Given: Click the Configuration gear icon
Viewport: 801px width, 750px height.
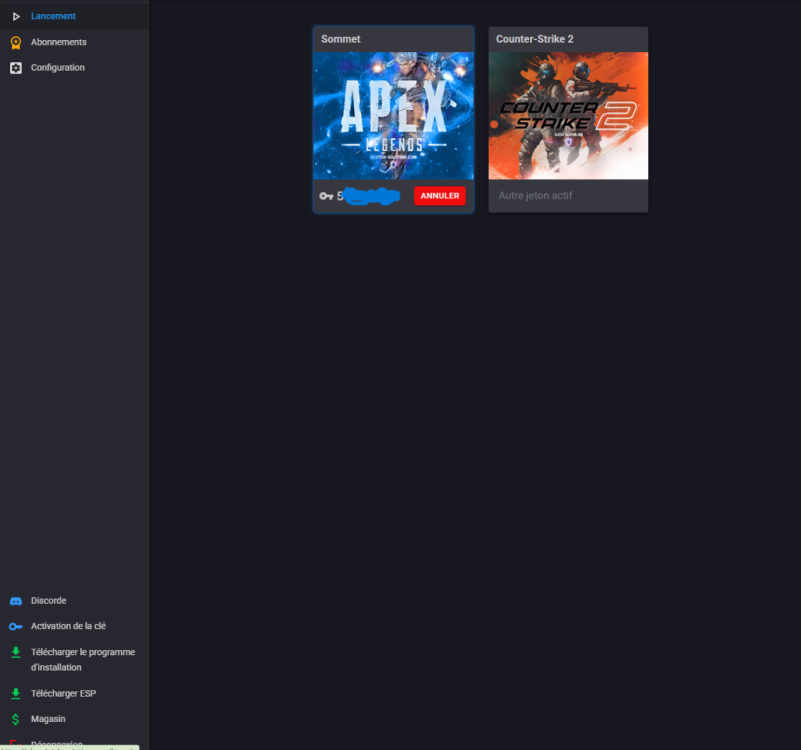Looking at the screenshot, I should 15,68.
